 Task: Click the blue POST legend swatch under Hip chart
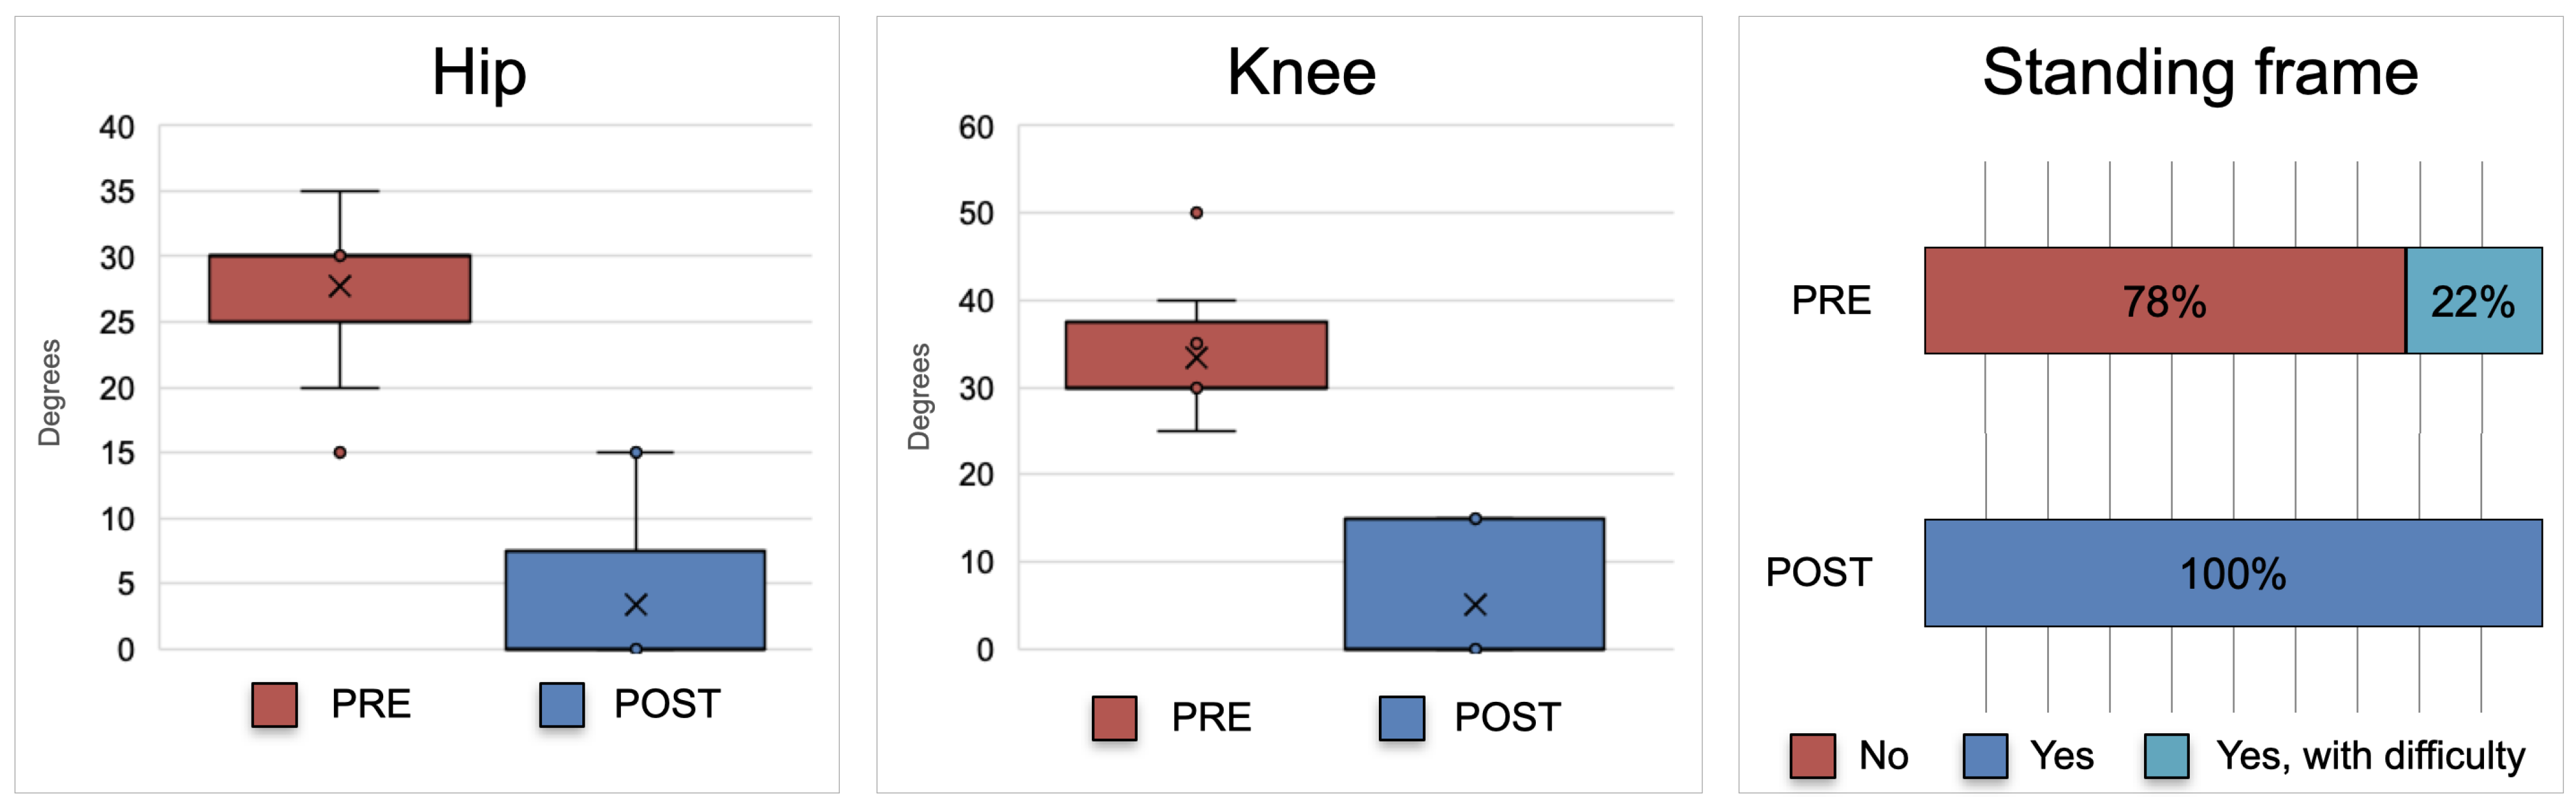[x=561, y=705]
